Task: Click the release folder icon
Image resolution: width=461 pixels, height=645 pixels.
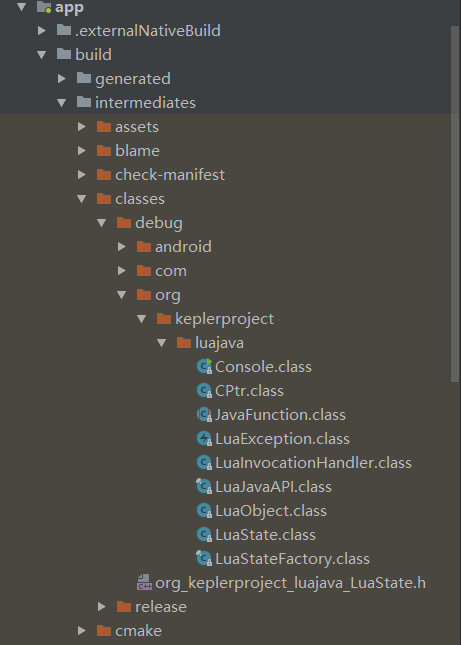Action: [x=124, y=606]
